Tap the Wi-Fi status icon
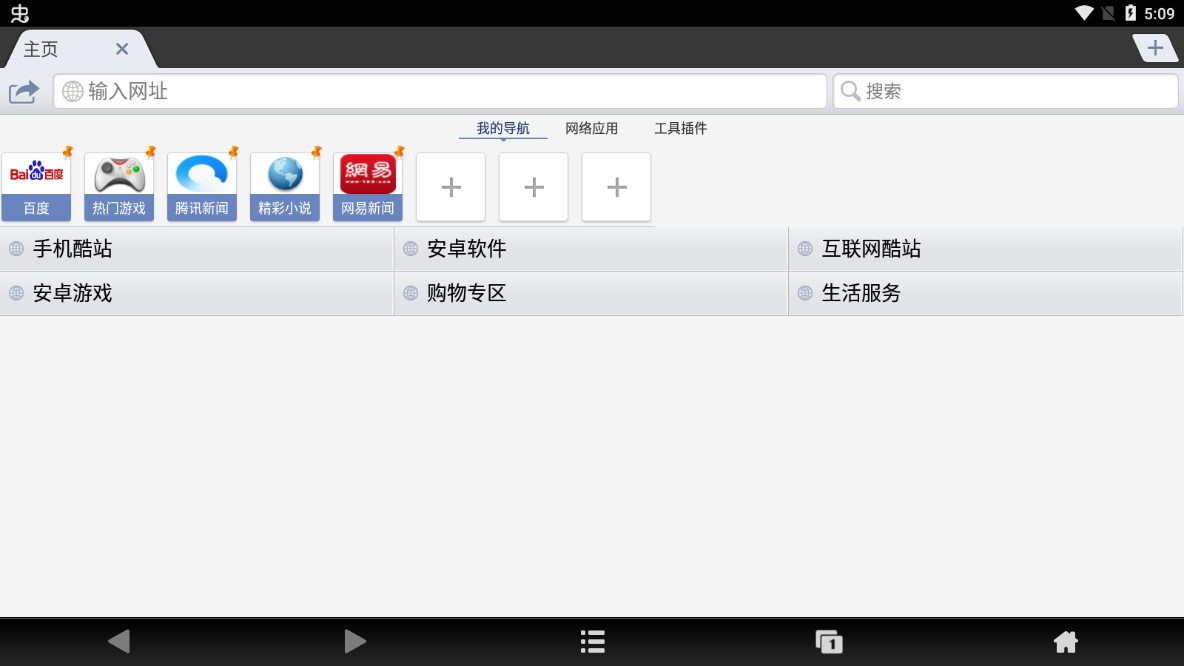 click(1084, 13)
